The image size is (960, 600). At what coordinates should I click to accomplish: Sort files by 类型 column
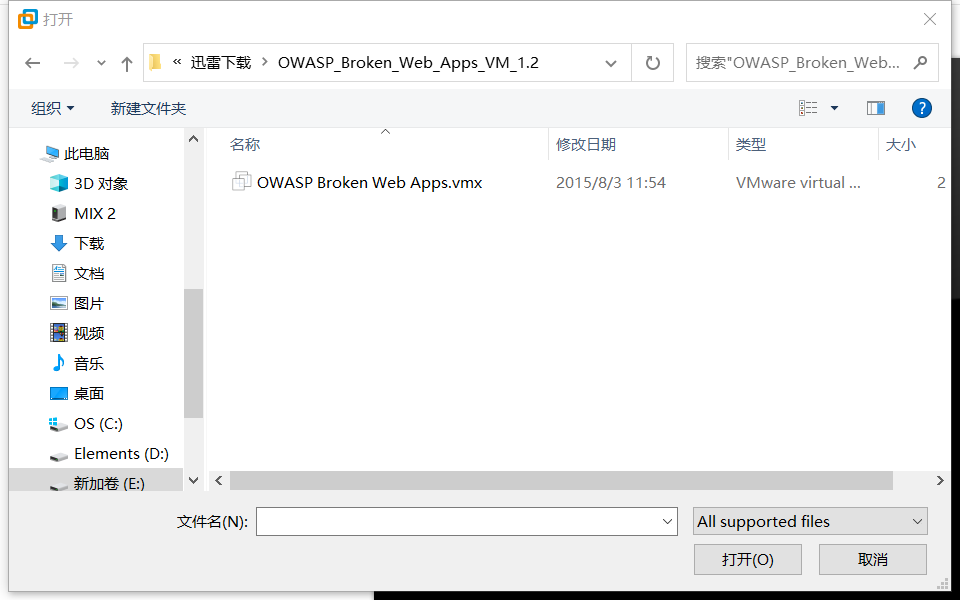pyautogui.click(x=751, y=145)
